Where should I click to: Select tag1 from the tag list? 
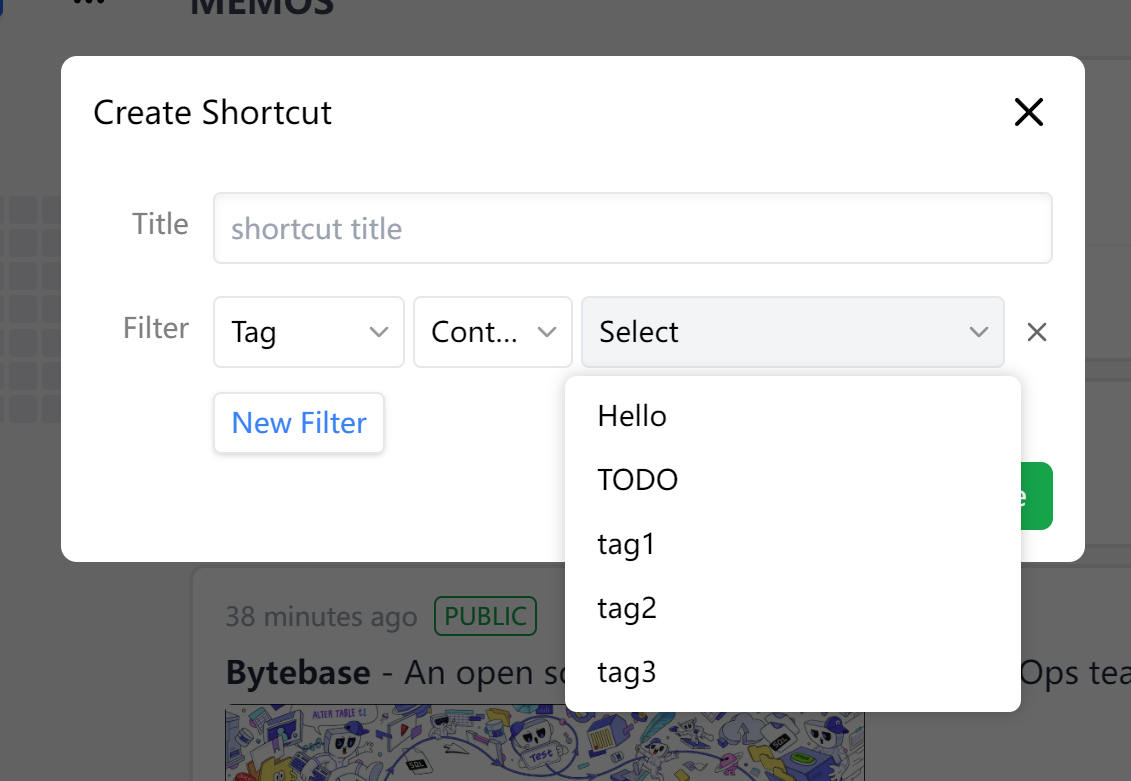coord(625,544)
